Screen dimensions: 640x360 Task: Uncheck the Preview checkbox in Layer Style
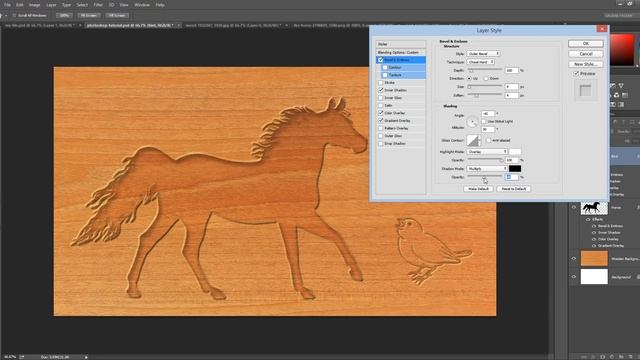click(x=576, y=73)
